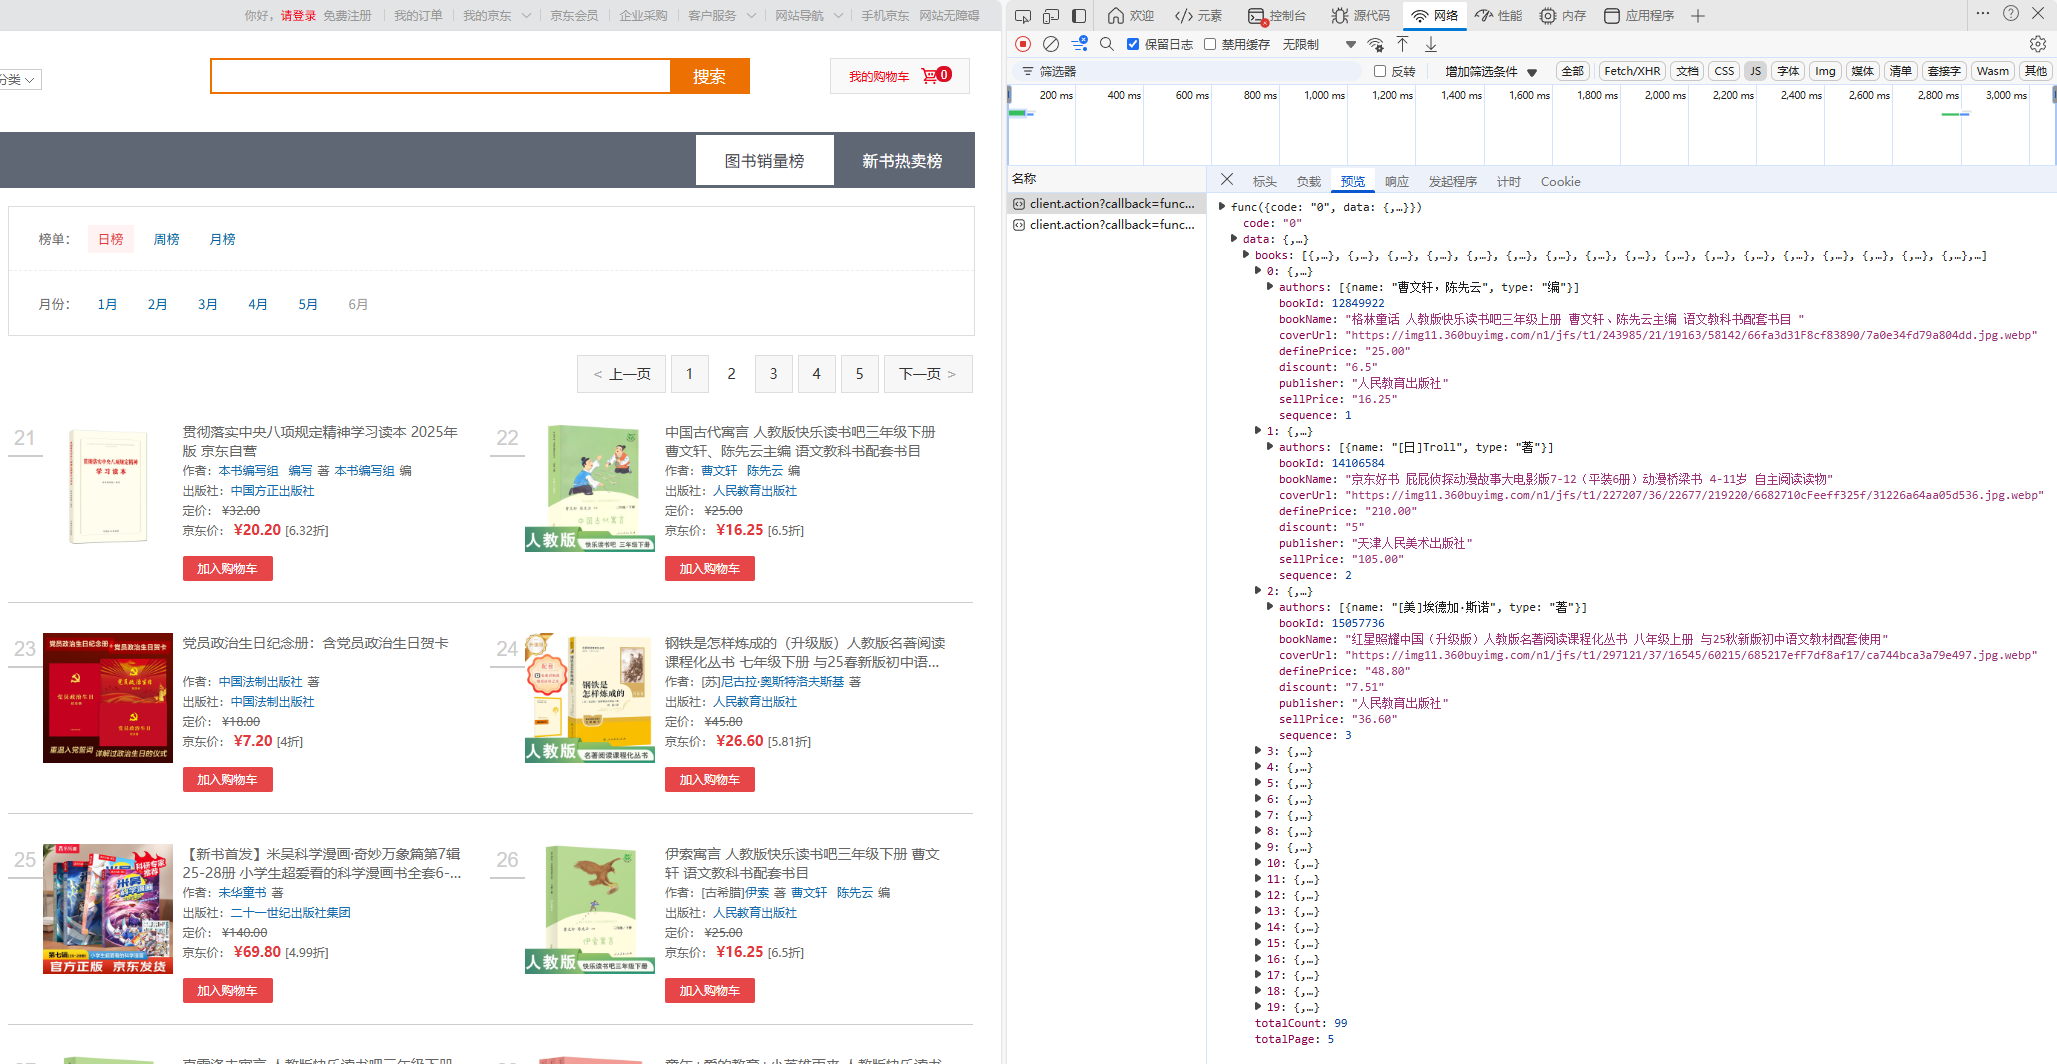Viewport: 2057px width, 1064px height.
Task: Add 伊索寓言 to the shopping cart
Action: coord(709,990)
